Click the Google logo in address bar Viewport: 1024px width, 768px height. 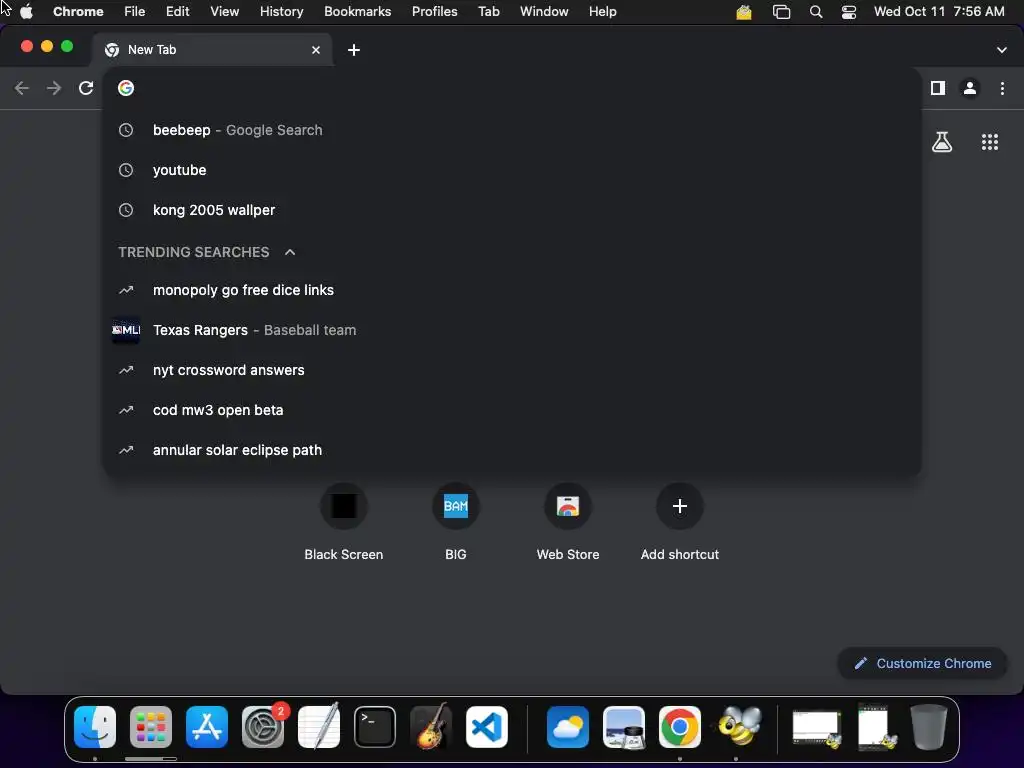[x=126, y=88]
